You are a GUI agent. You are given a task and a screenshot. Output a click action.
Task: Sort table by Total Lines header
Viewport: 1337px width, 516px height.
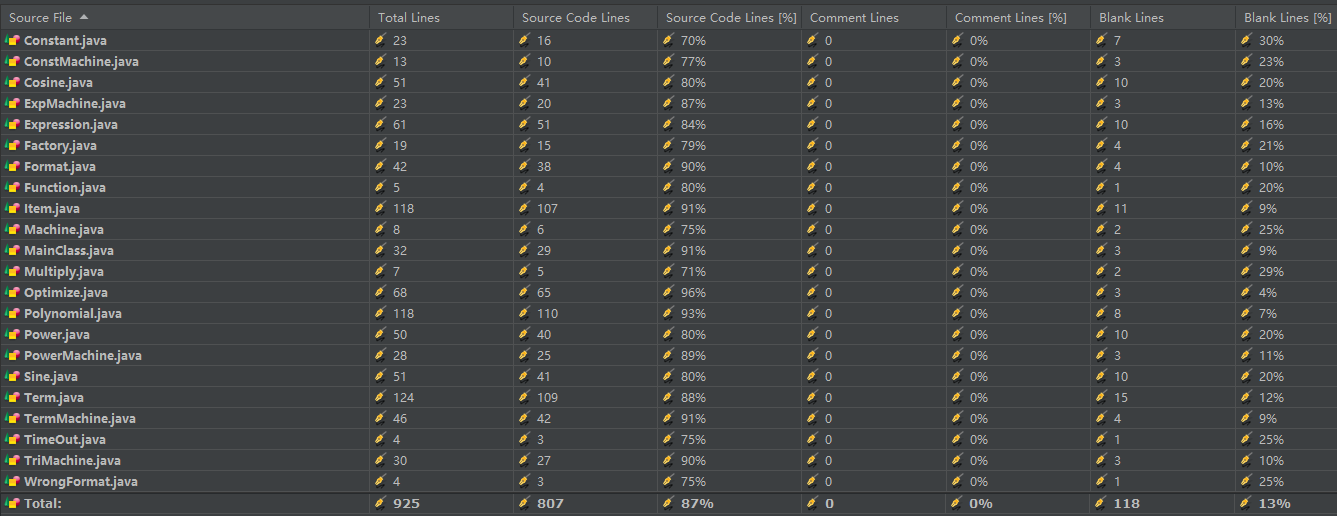point(408,17)
